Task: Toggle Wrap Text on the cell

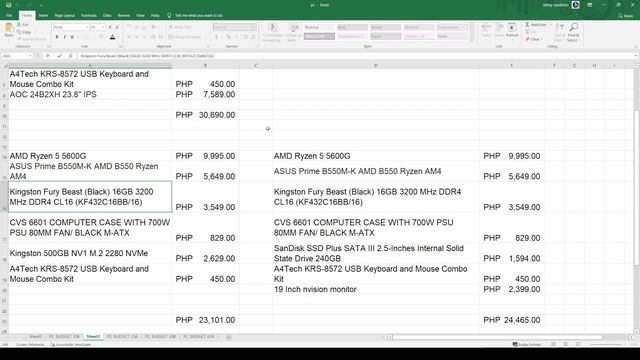Action: coord(180,27)
